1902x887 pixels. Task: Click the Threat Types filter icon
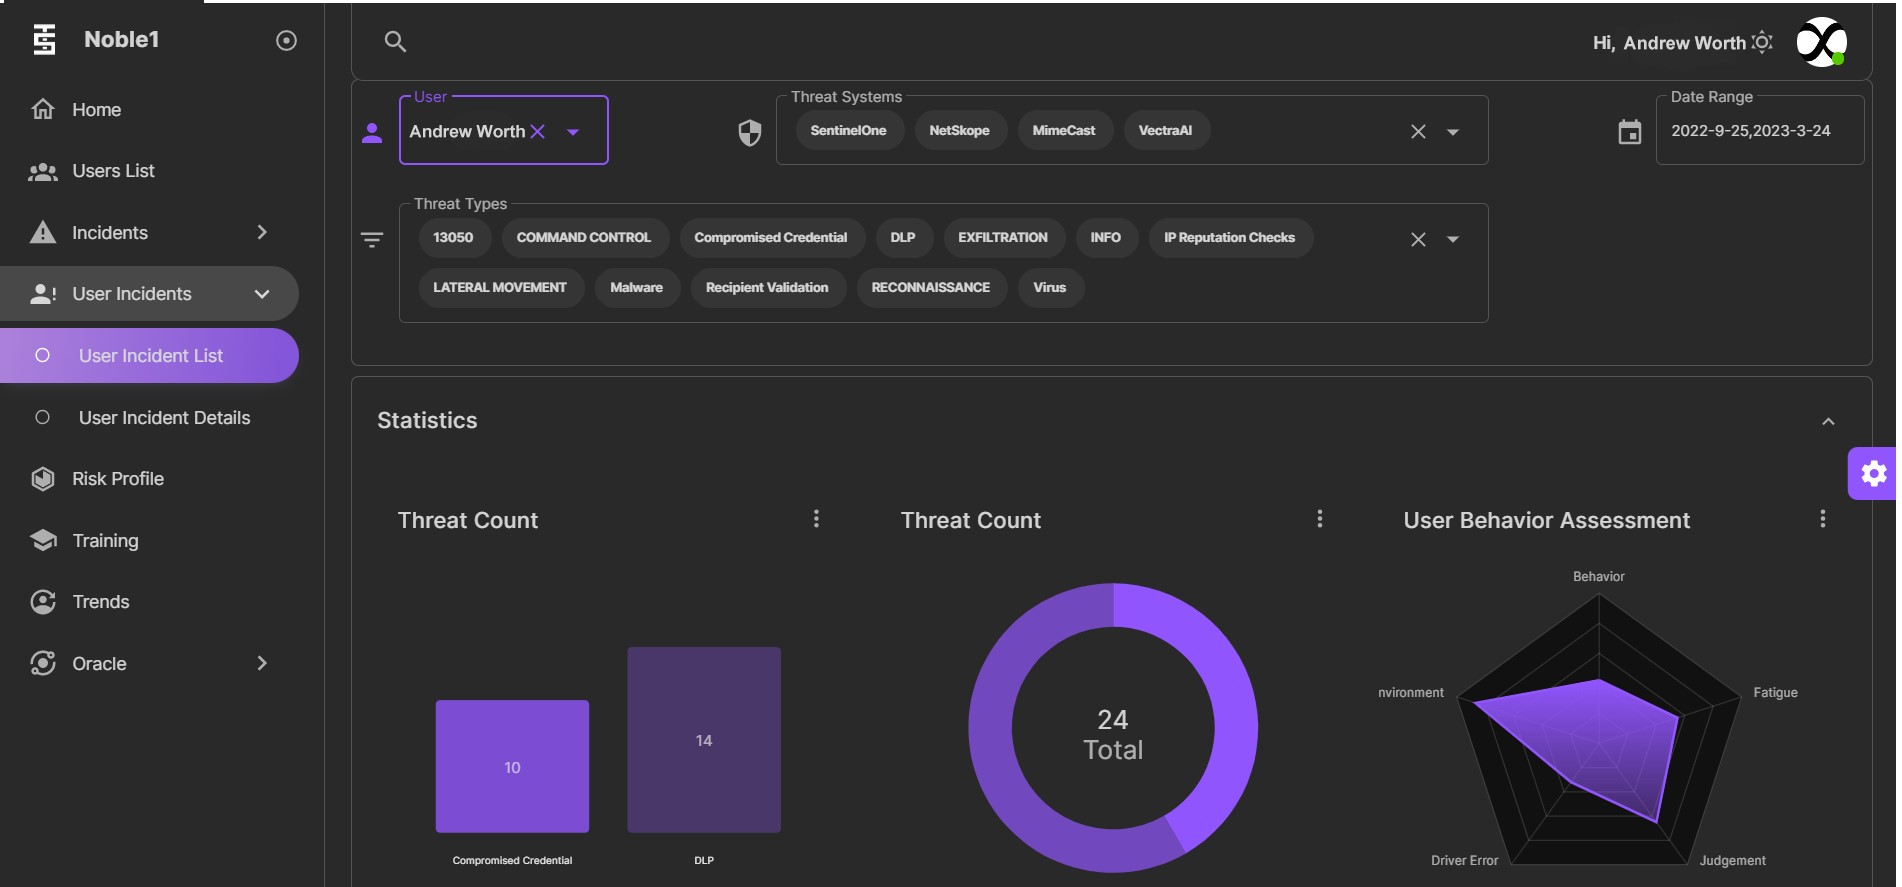[x=372, y=240]
